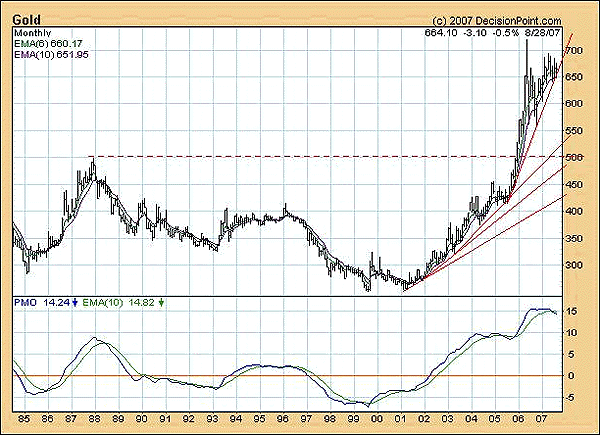Click the dashed red resistance line at 500
Screen dimensions: 600x435
pos(300,157)
